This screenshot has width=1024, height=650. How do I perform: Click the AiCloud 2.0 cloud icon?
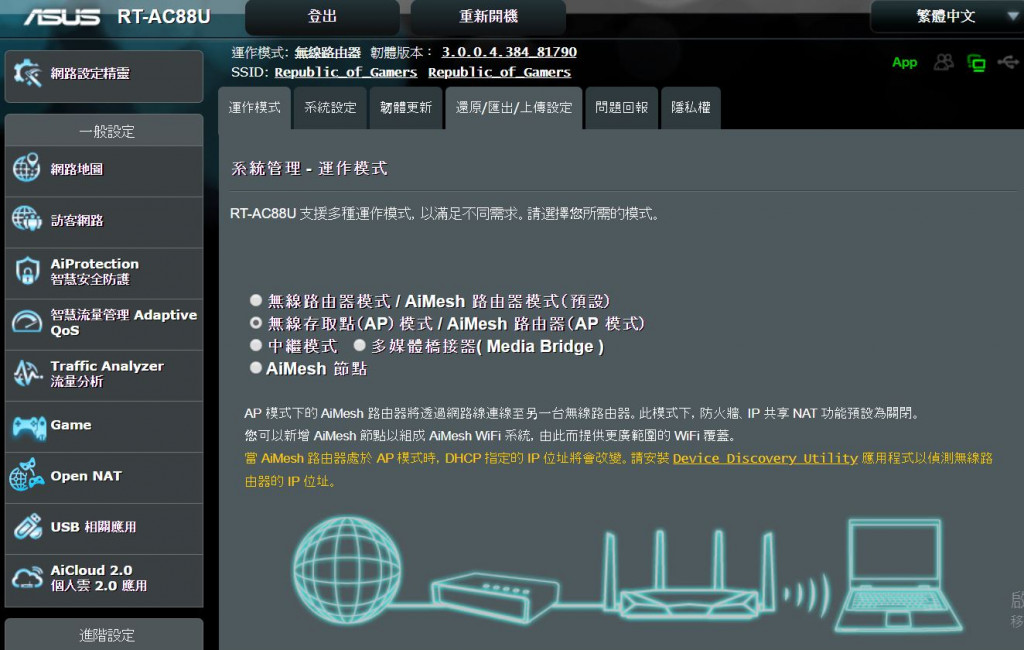pos(27,577)
